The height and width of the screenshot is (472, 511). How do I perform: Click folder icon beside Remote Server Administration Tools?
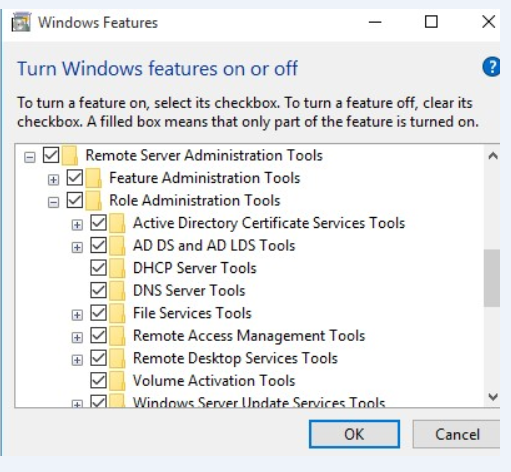70,155
